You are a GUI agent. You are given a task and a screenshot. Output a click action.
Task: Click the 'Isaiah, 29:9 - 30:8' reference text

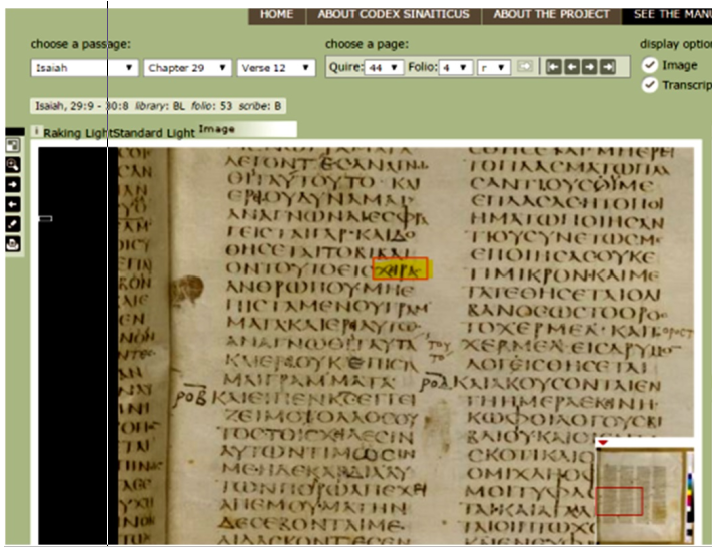(x=82, y=106)
